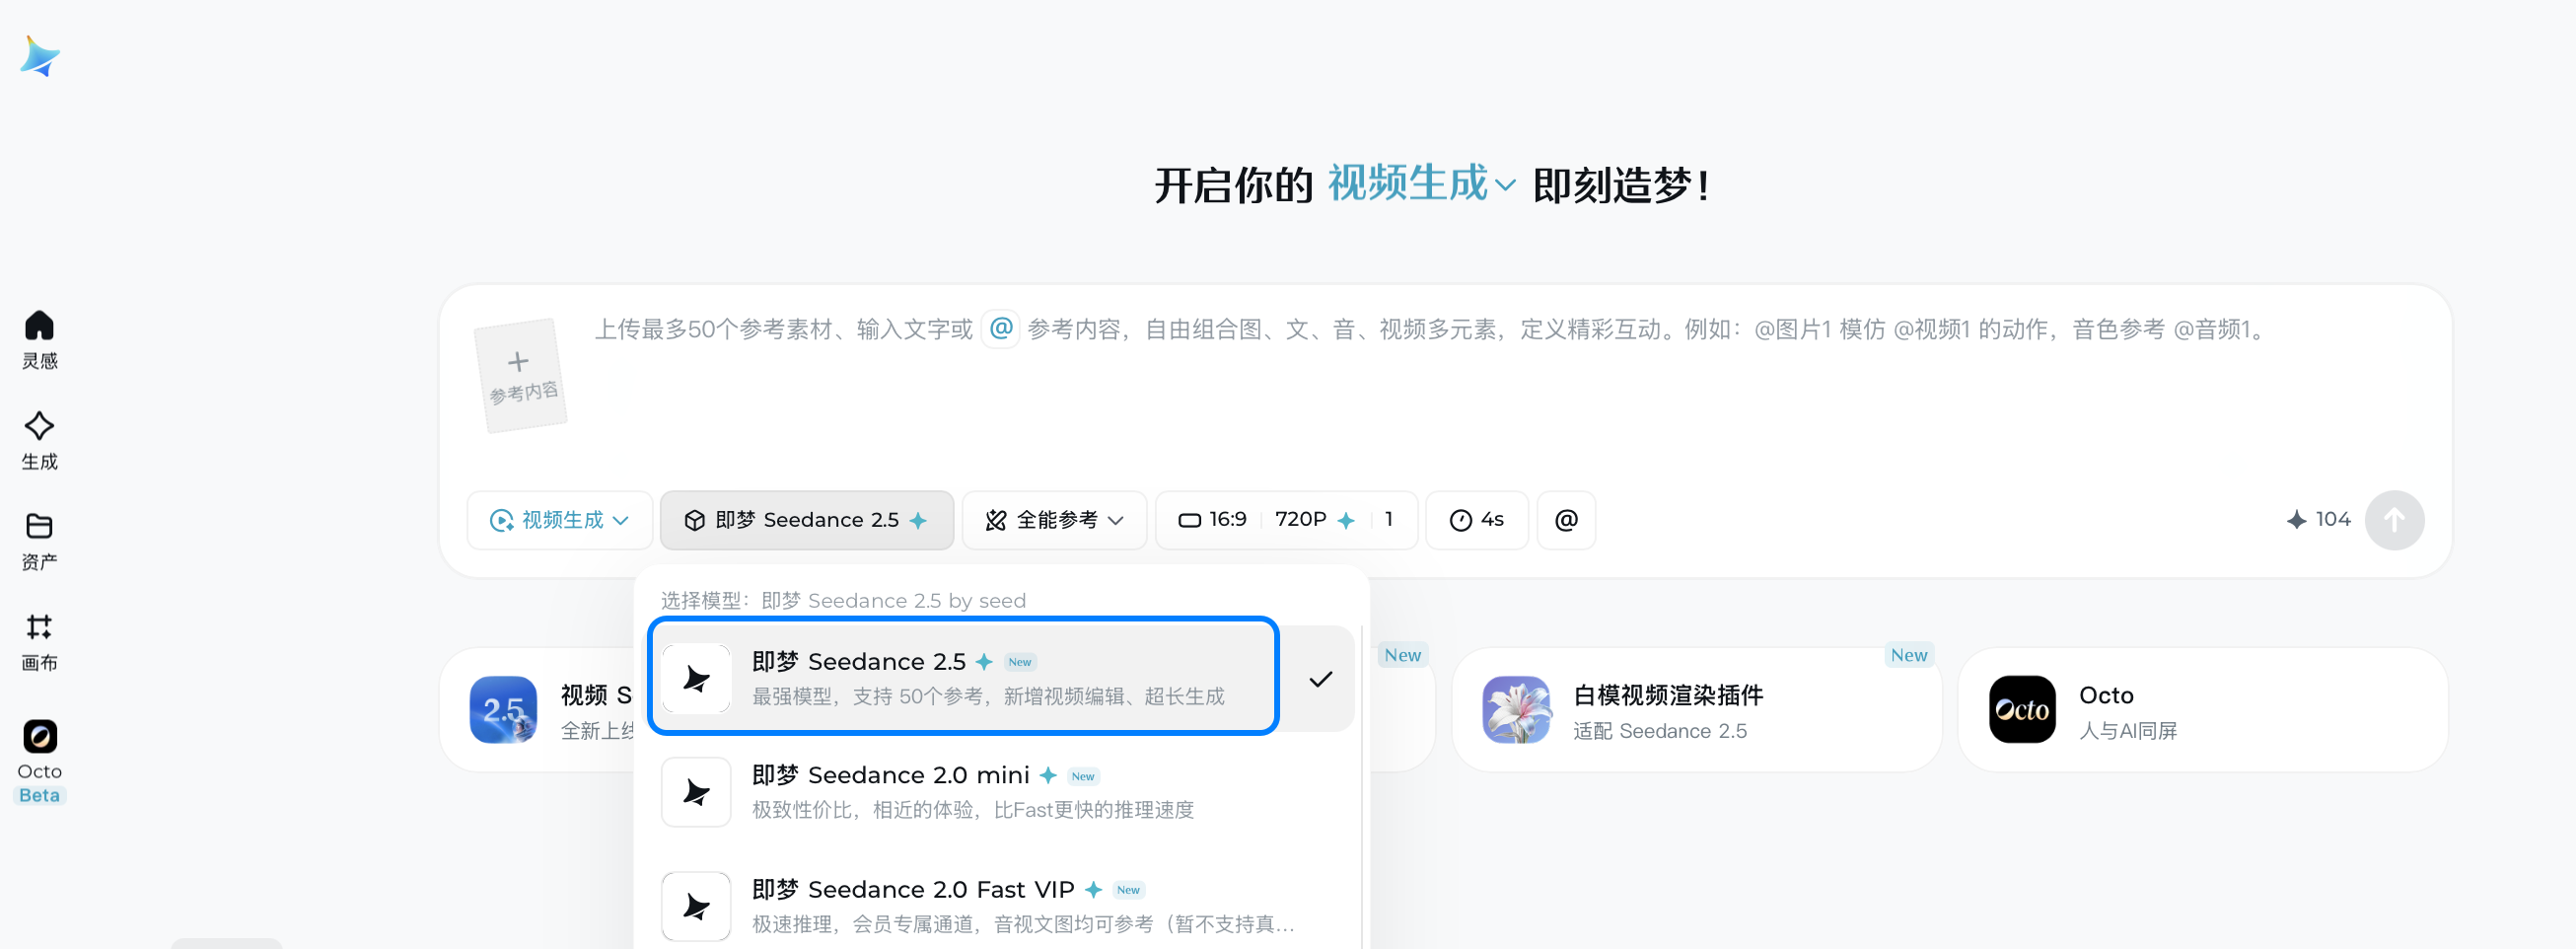This screenshot has height=949, width=2576.
Task: Open the 灵感 home page in sidebar
Action: [x=39, y=340]
